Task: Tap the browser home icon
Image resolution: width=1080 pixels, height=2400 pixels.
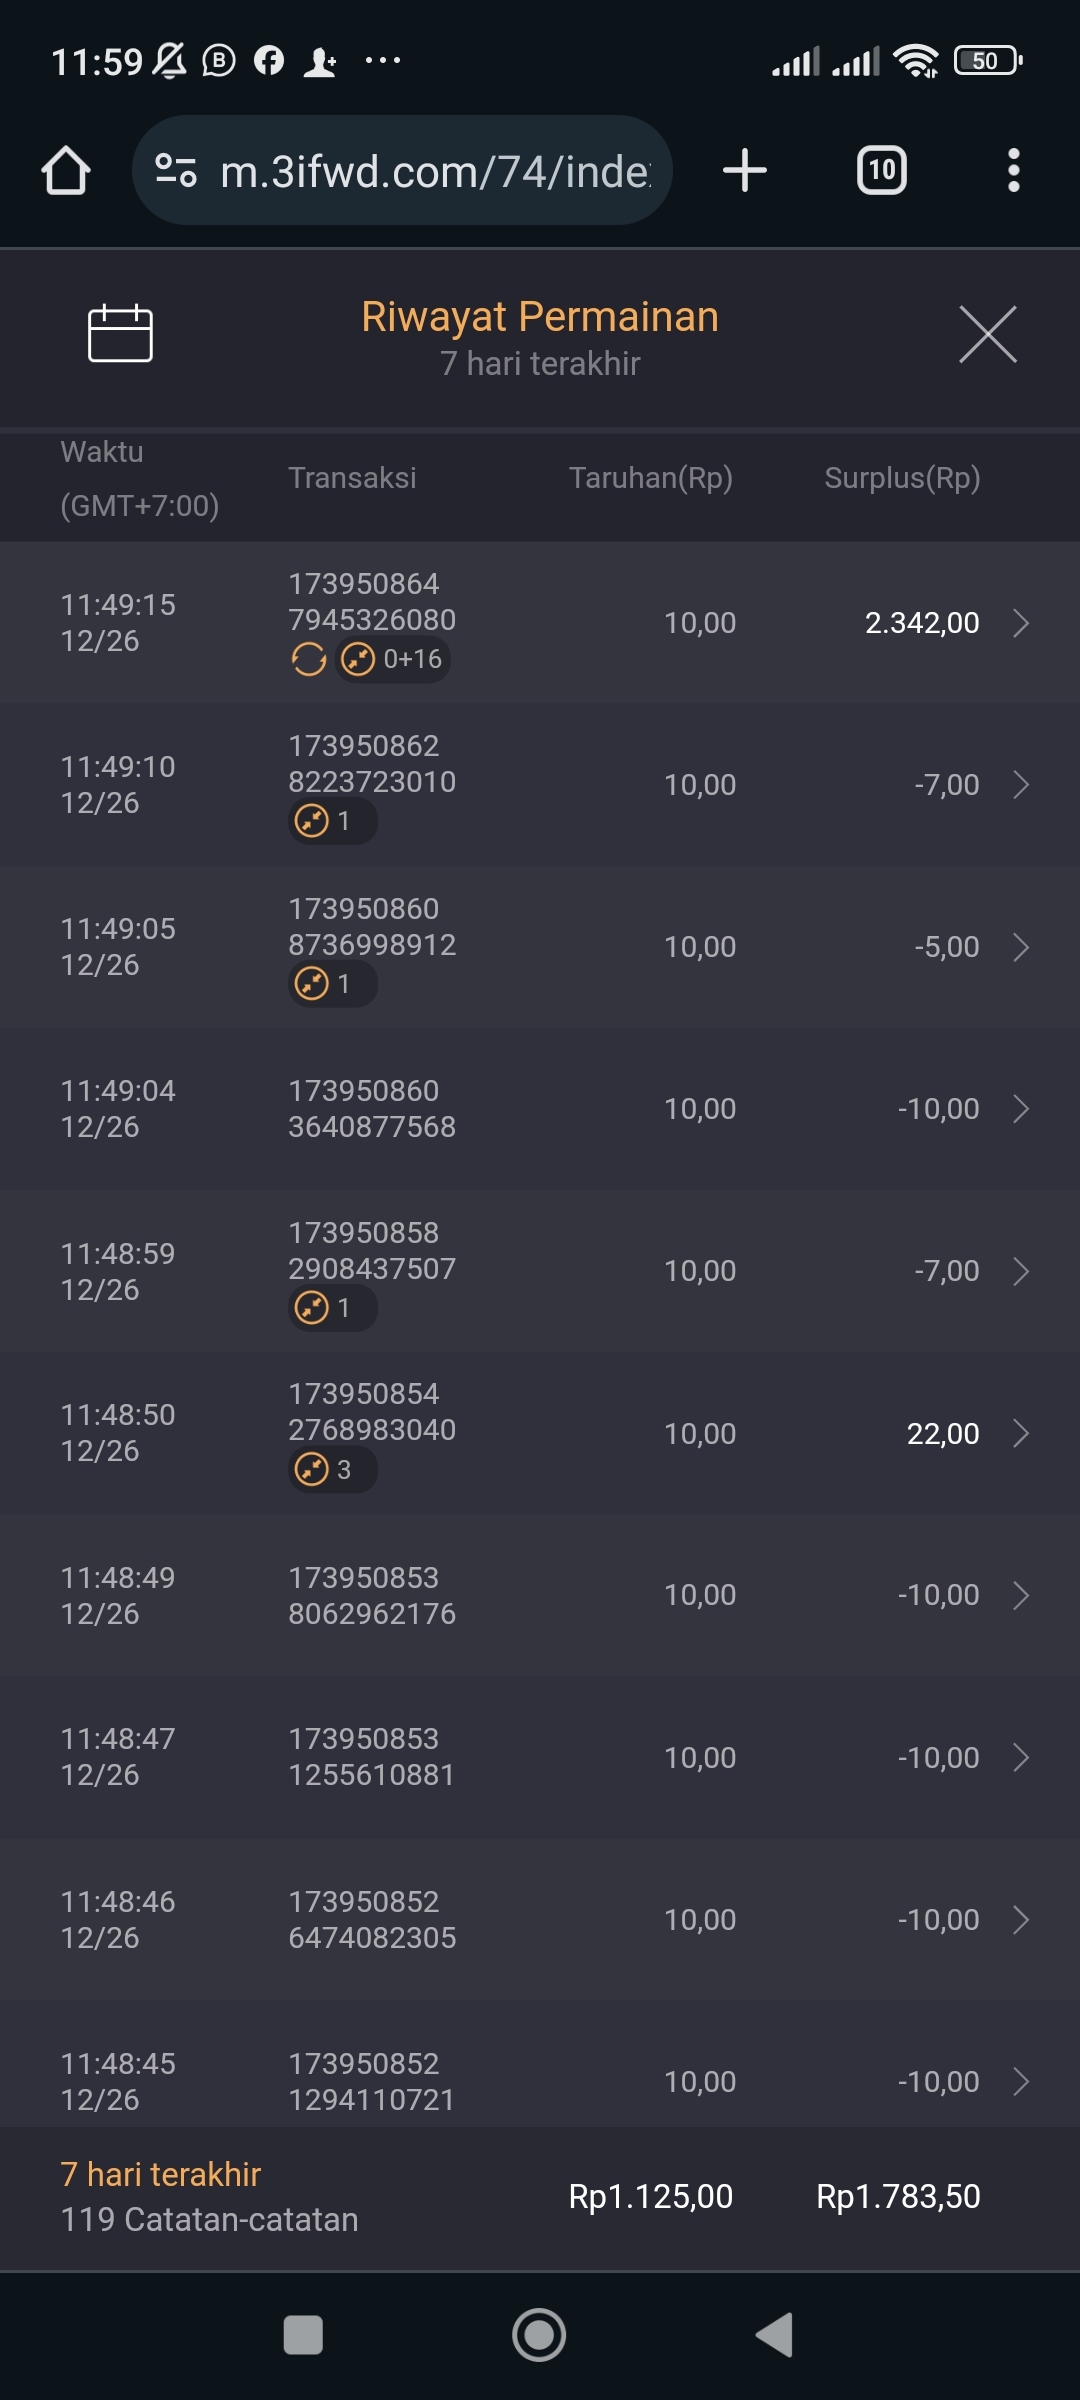Action: click(66, 170)
